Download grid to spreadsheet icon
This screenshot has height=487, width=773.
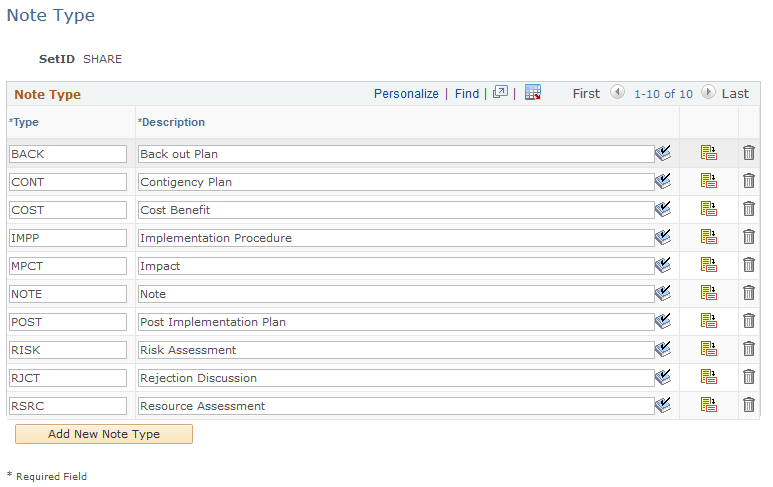click(x=533, y=92)
